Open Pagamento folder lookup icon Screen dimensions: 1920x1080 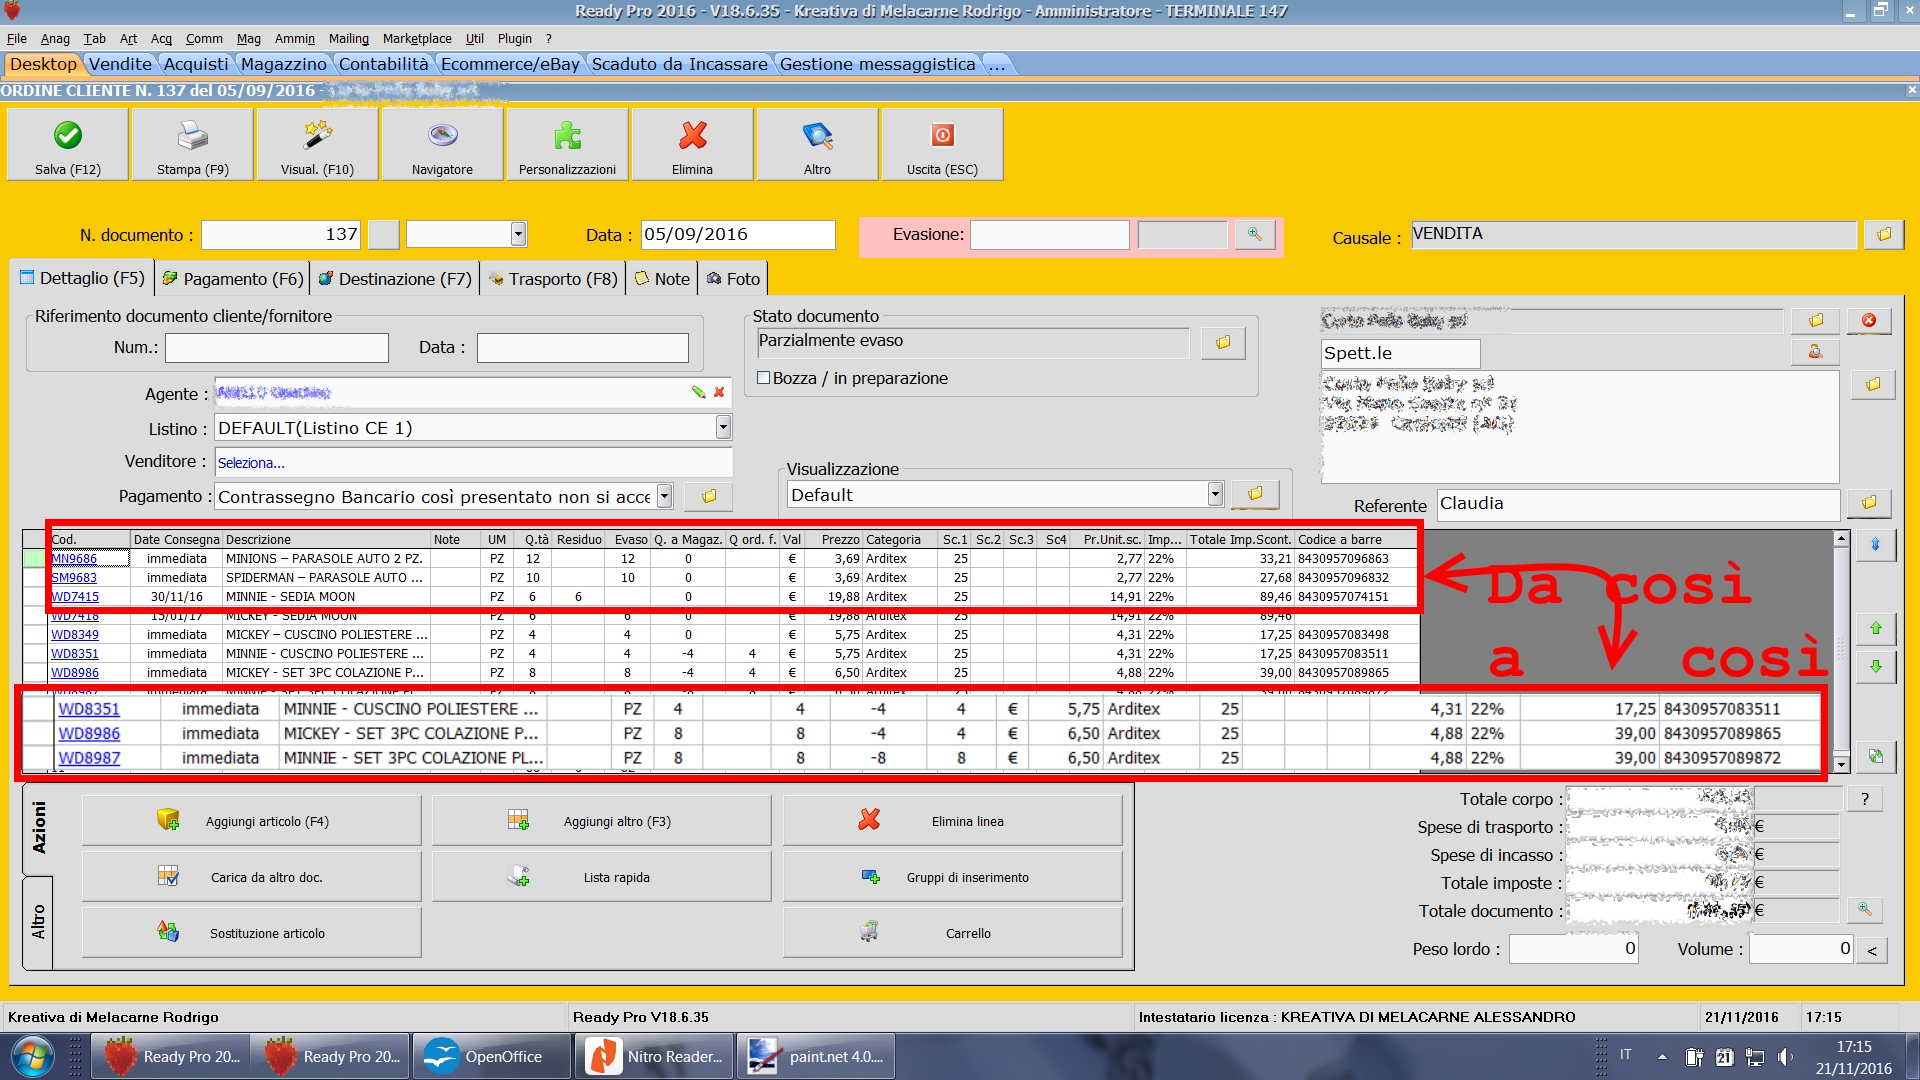709,496
